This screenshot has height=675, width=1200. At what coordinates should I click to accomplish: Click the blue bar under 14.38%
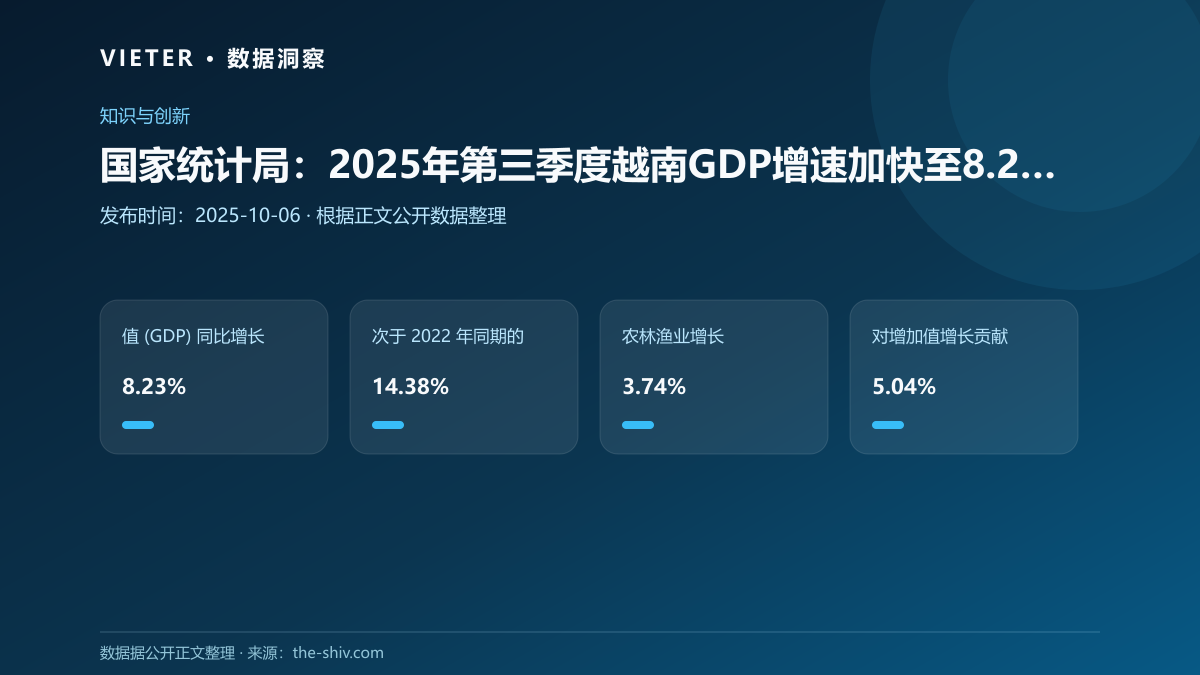tap(388, 425)
